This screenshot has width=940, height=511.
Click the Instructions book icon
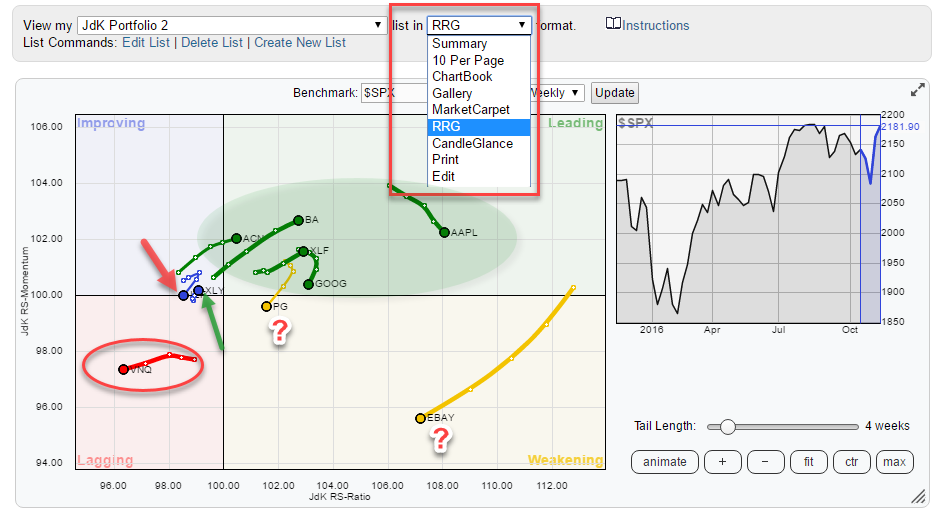pos(613,24)
